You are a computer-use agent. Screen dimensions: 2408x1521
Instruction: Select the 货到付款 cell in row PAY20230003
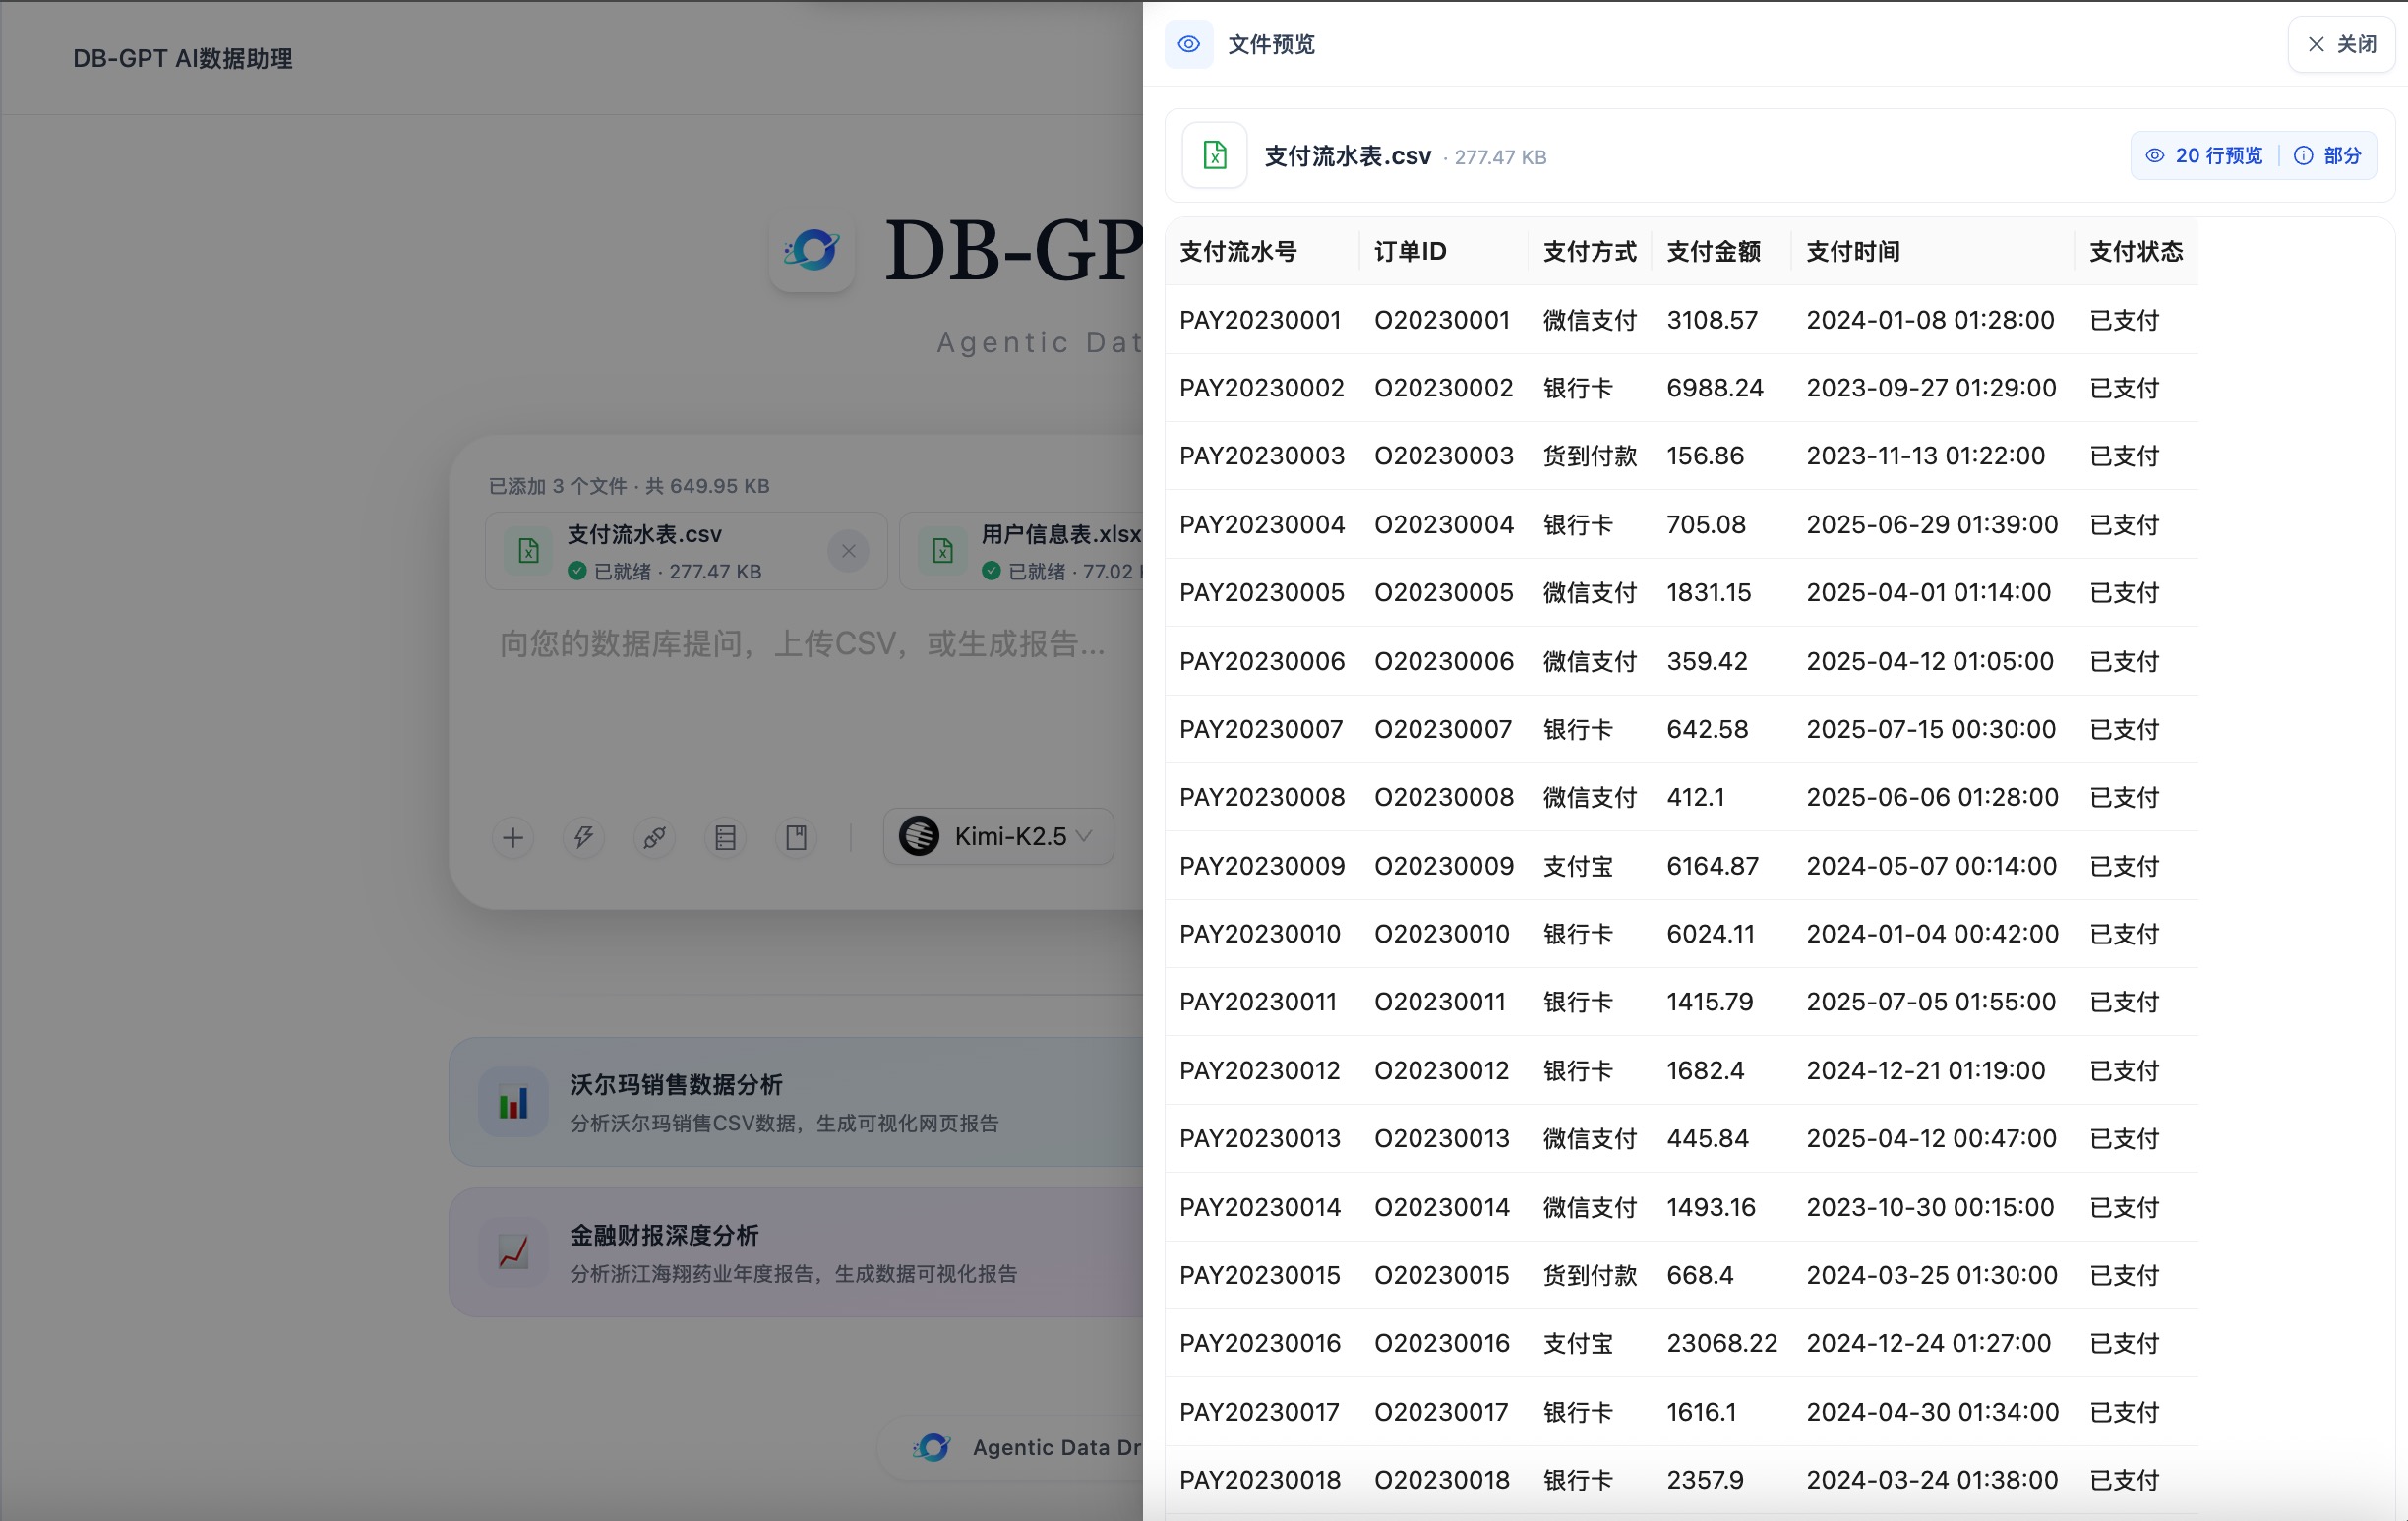[1590, 456]
